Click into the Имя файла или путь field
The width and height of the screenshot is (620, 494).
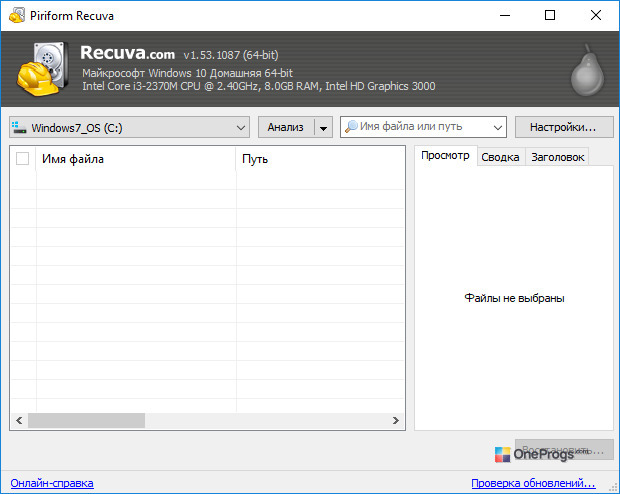[423, 127]
